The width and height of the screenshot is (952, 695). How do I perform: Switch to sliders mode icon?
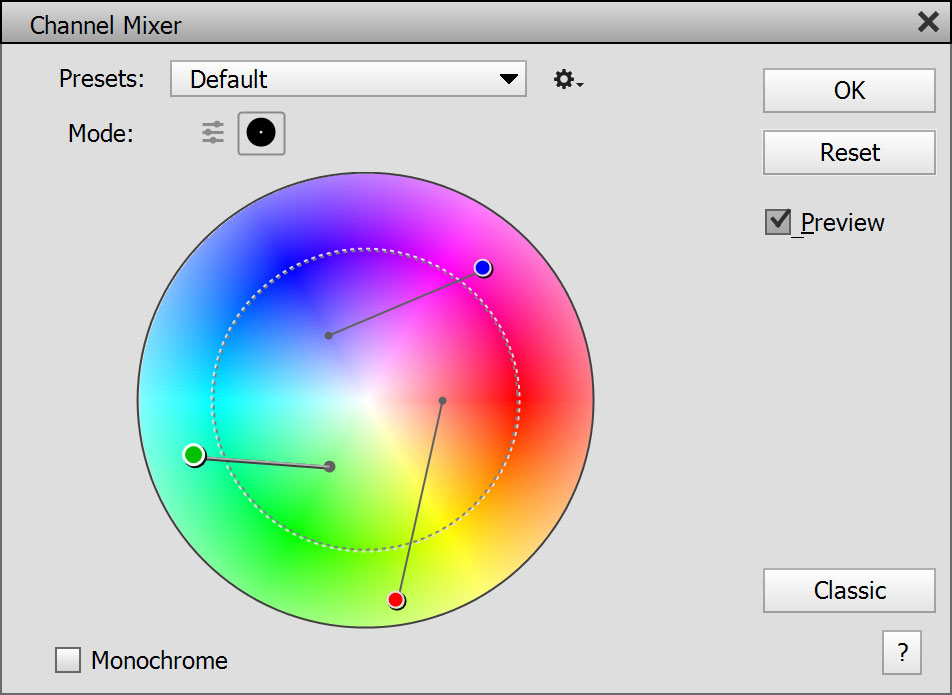click(x=212, y=133)
